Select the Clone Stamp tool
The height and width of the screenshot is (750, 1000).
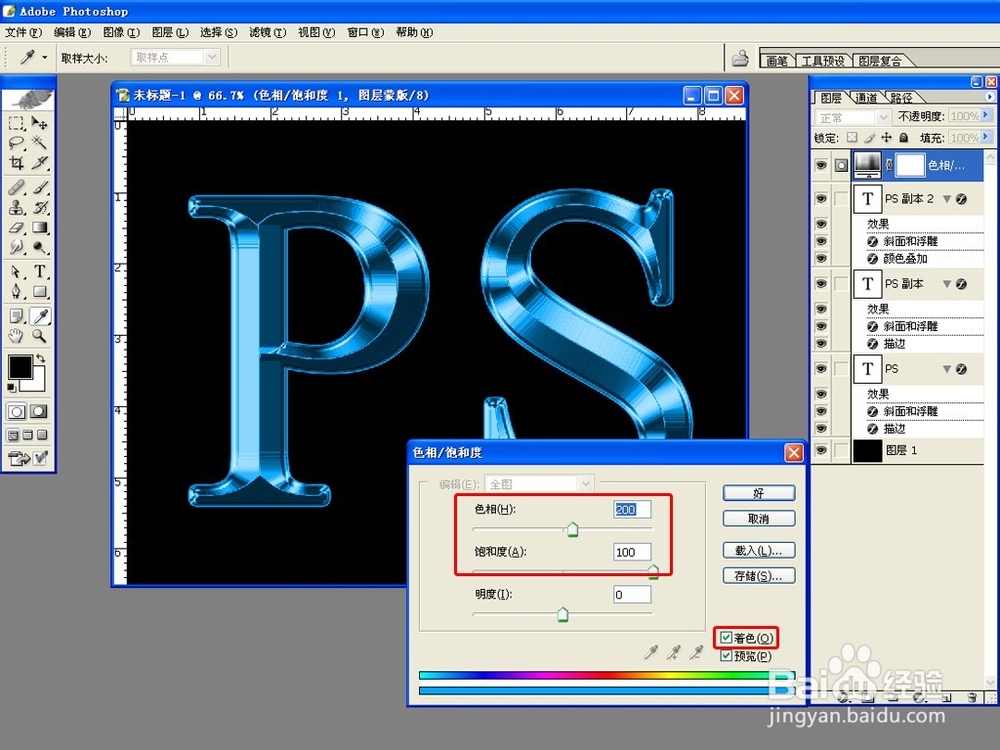(x=14, y=207)
